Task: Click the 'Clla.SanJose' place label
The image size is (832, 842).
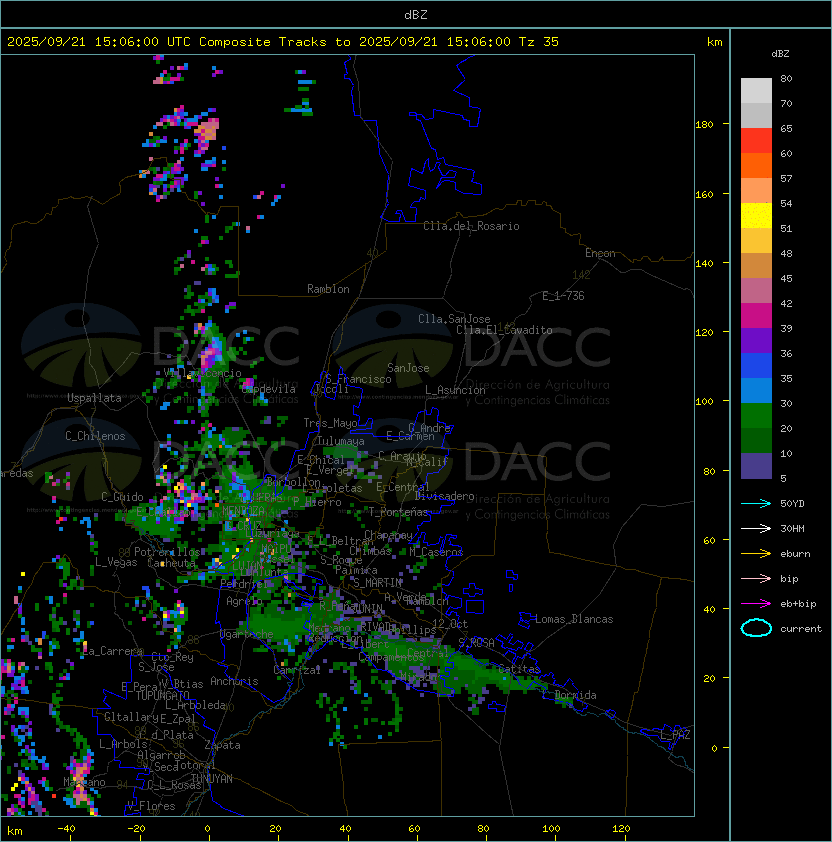Action: [x=454, y=319]
